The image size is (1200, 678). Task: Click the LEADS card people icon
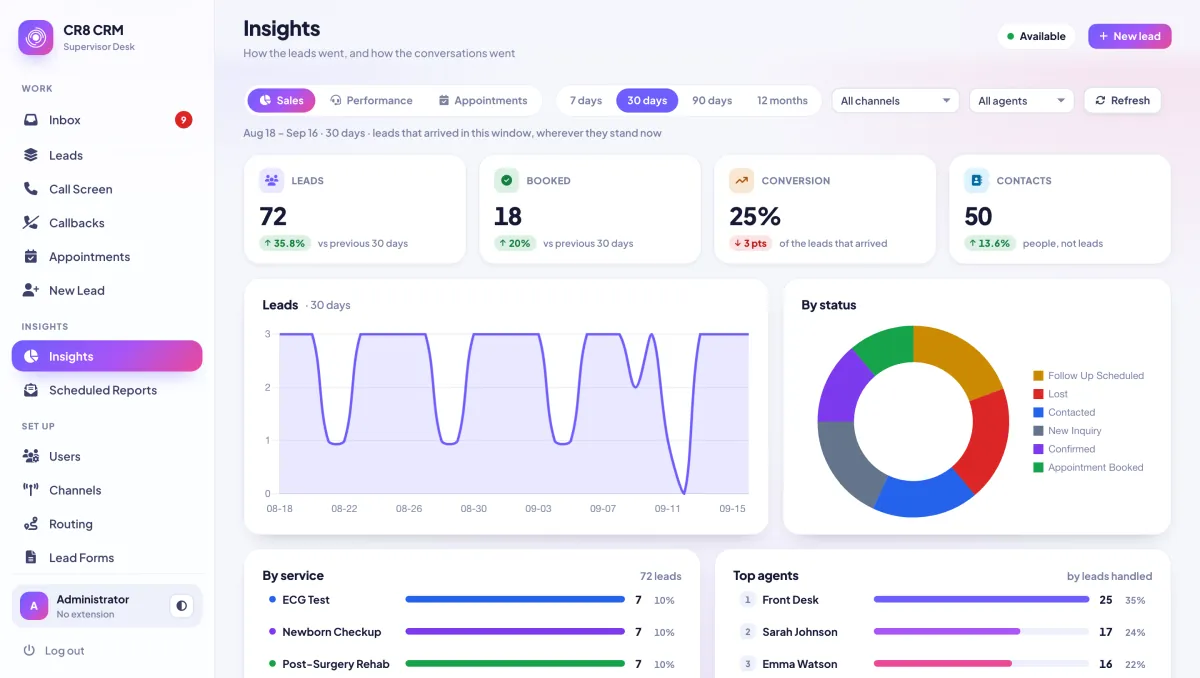[271, 180]
